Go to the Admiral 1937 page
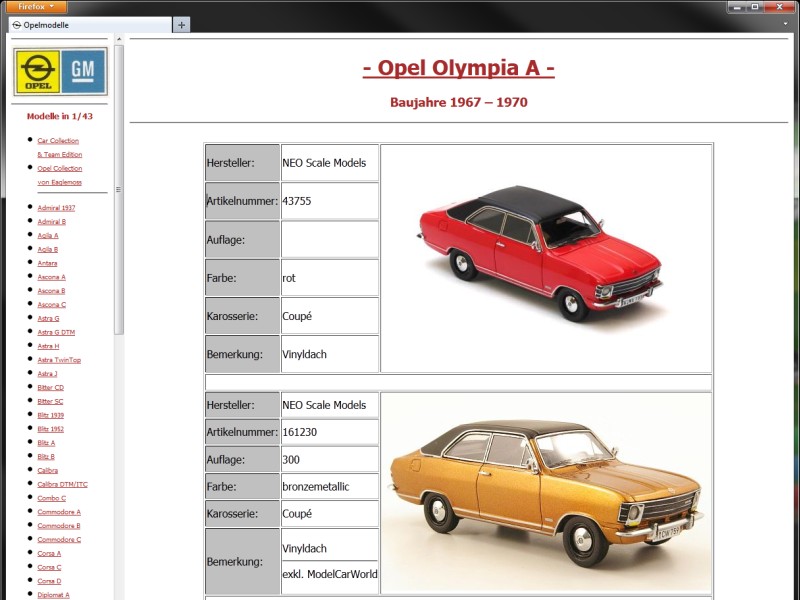This screenshot has height=600, width=800. (56, 208)
